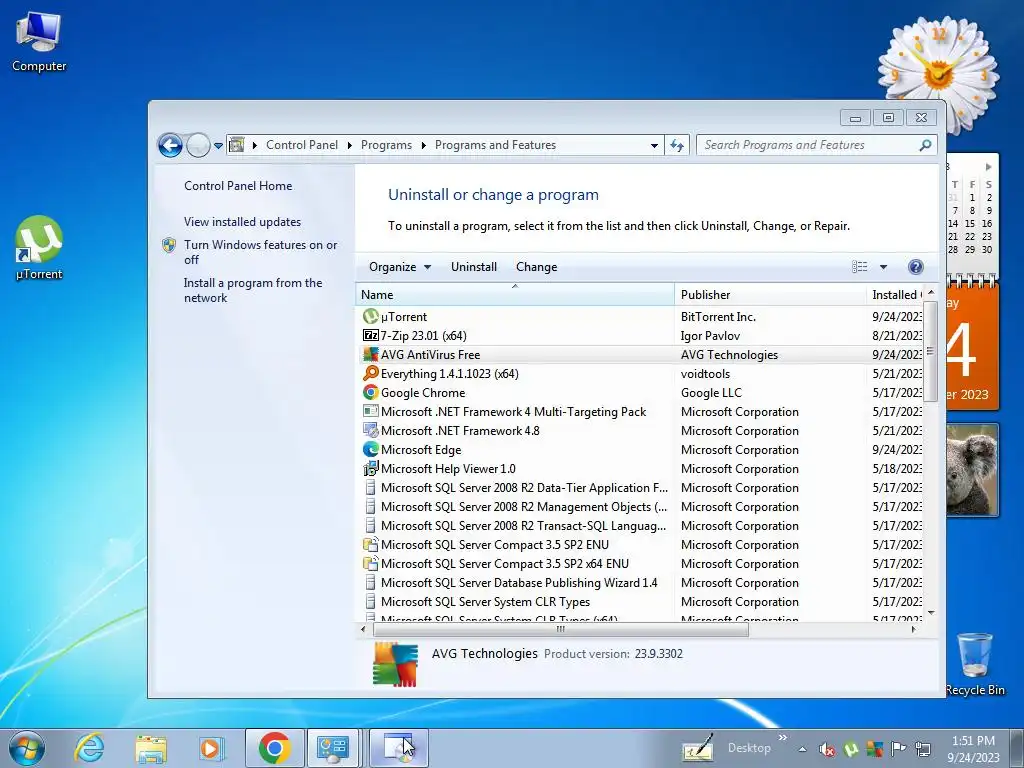Image resolution: width=1024 pixels, height=768 pixels.
Task: Select Microsoft SQL Server Database Publishing Wizard 1.4
Action: point(639,583)
